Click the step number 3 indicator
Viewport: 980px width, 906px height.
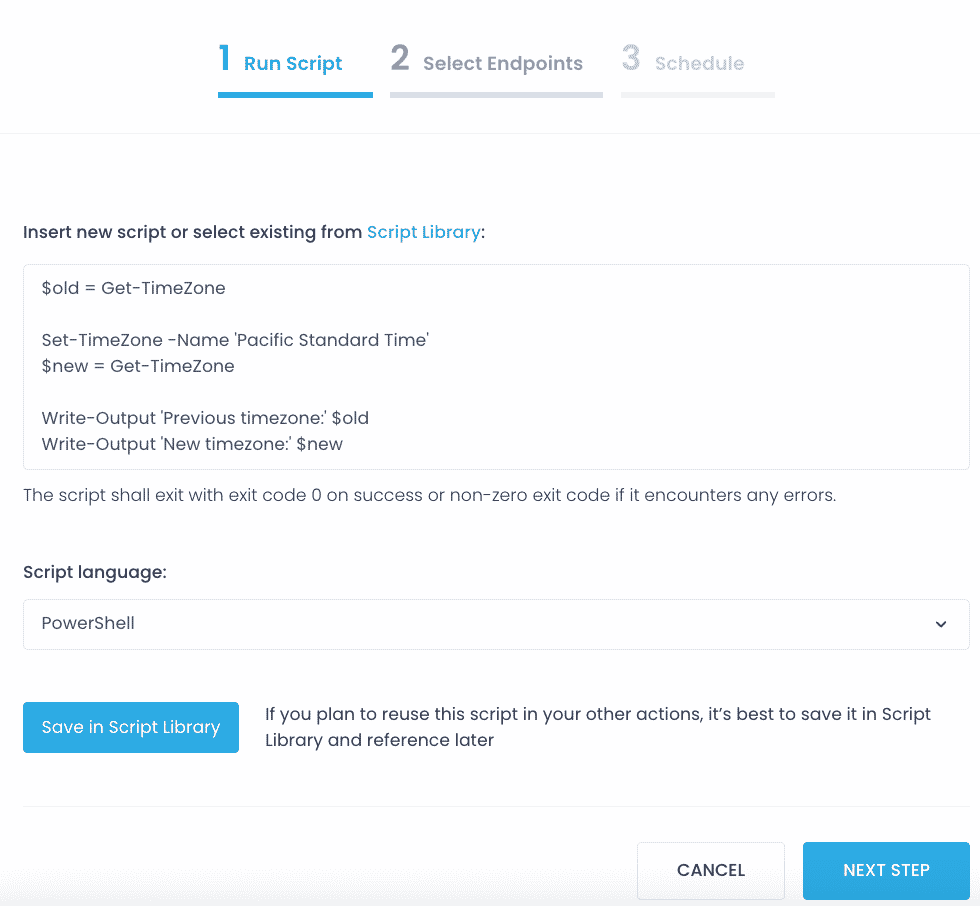coord(630,59)
